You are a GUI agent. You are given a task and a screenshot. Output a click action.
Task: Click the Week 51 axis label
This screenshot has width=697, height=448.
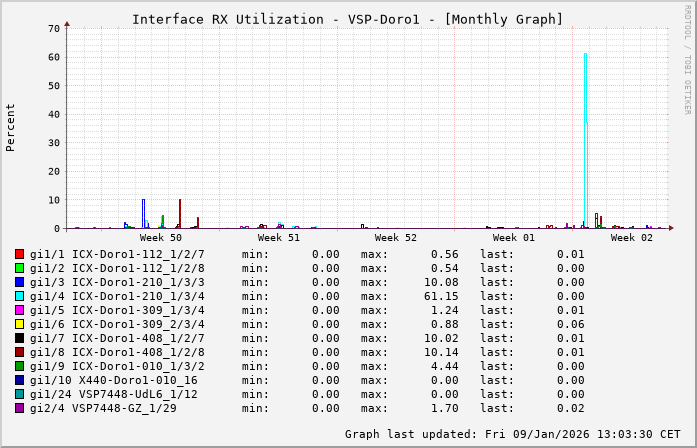pos(279,238)
